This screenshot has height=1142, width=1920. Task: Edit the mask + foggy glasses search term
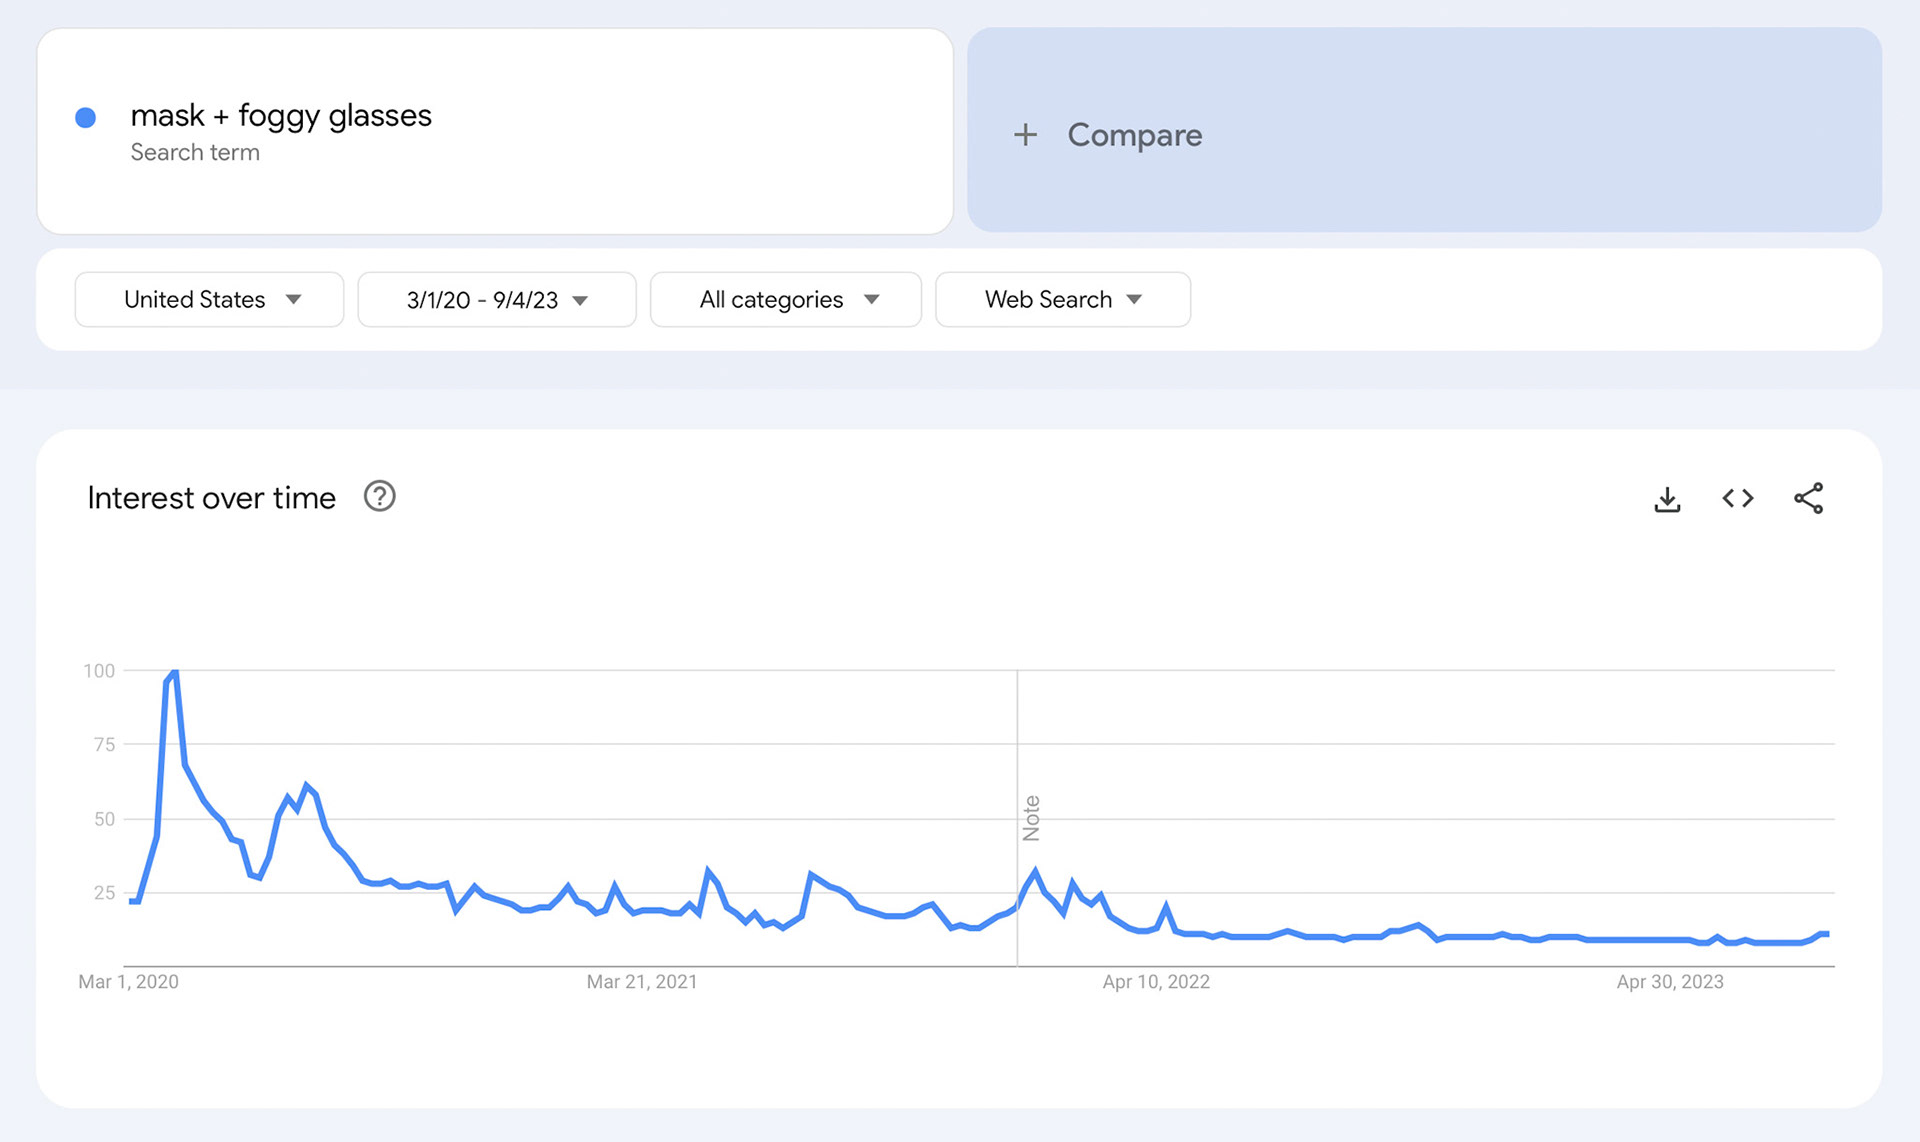pos(281,115)
